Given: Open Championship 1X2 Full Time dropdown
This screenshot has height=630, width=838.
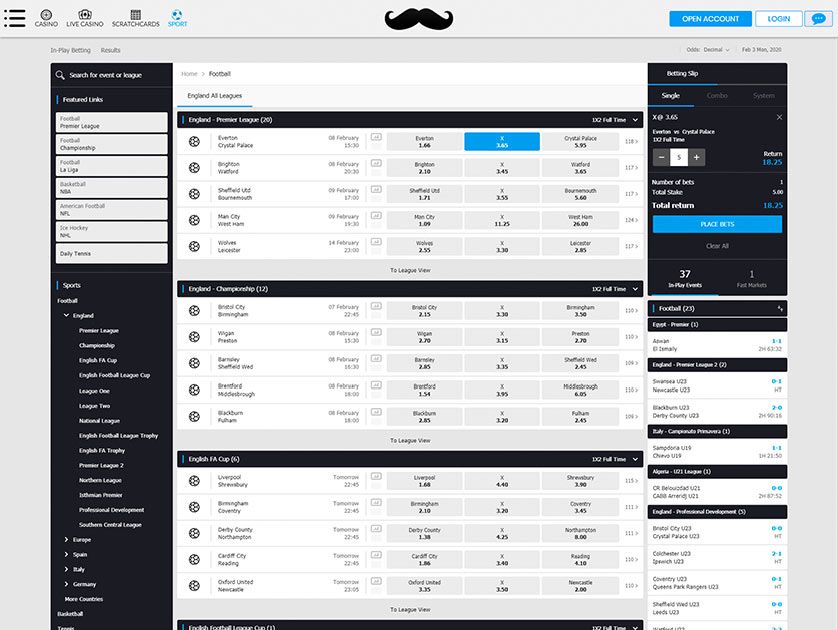Looking at the screenshot, I should 615,289.
